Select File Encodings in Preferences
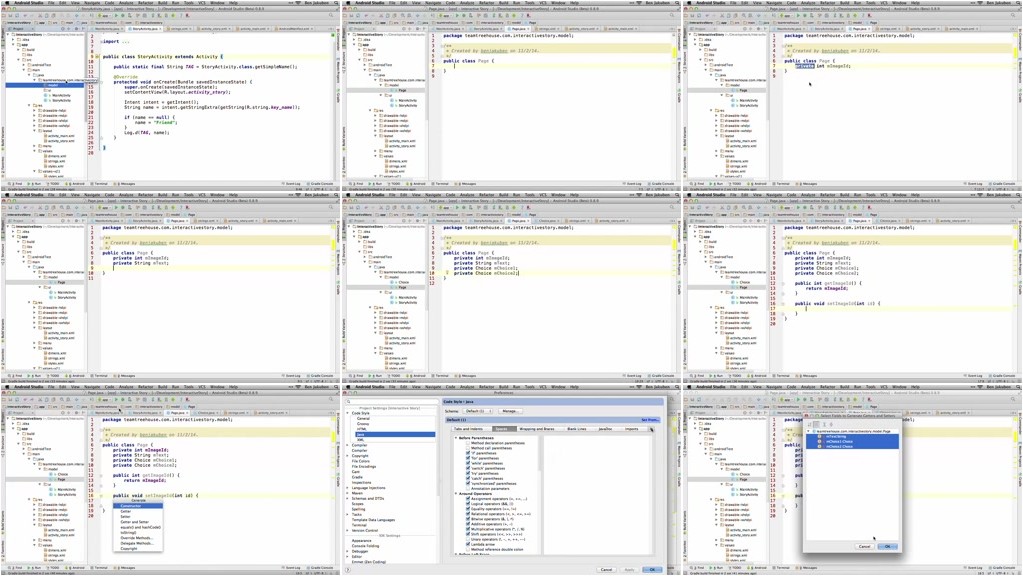 pos(364,466)
